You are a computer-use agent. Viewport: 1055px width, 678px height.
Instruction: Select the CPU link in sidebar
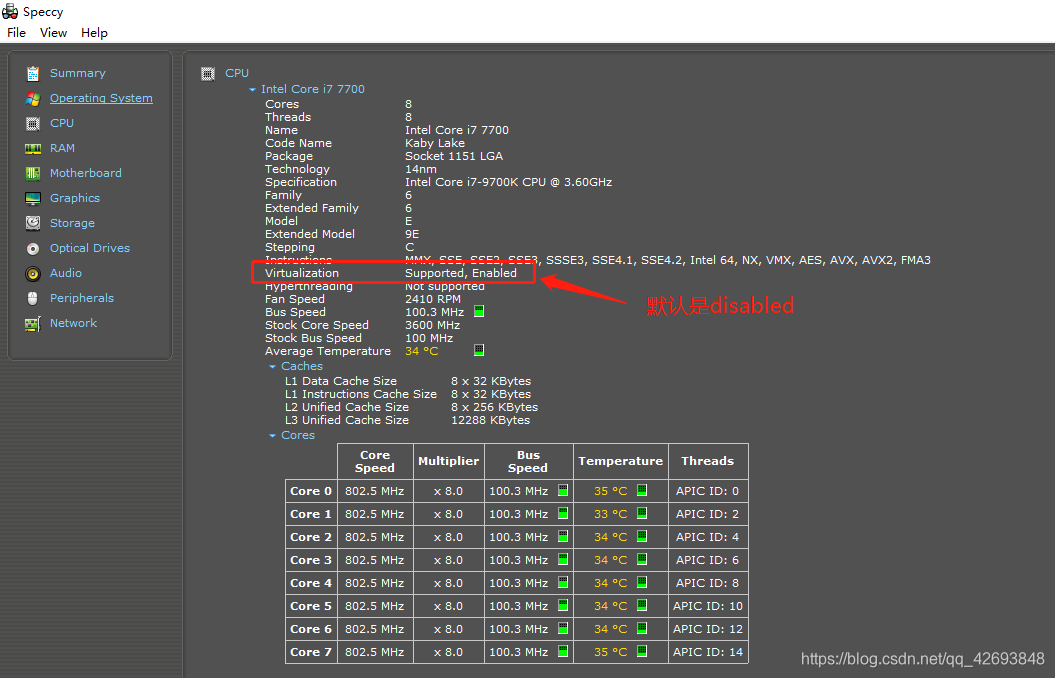coord(62,123)
